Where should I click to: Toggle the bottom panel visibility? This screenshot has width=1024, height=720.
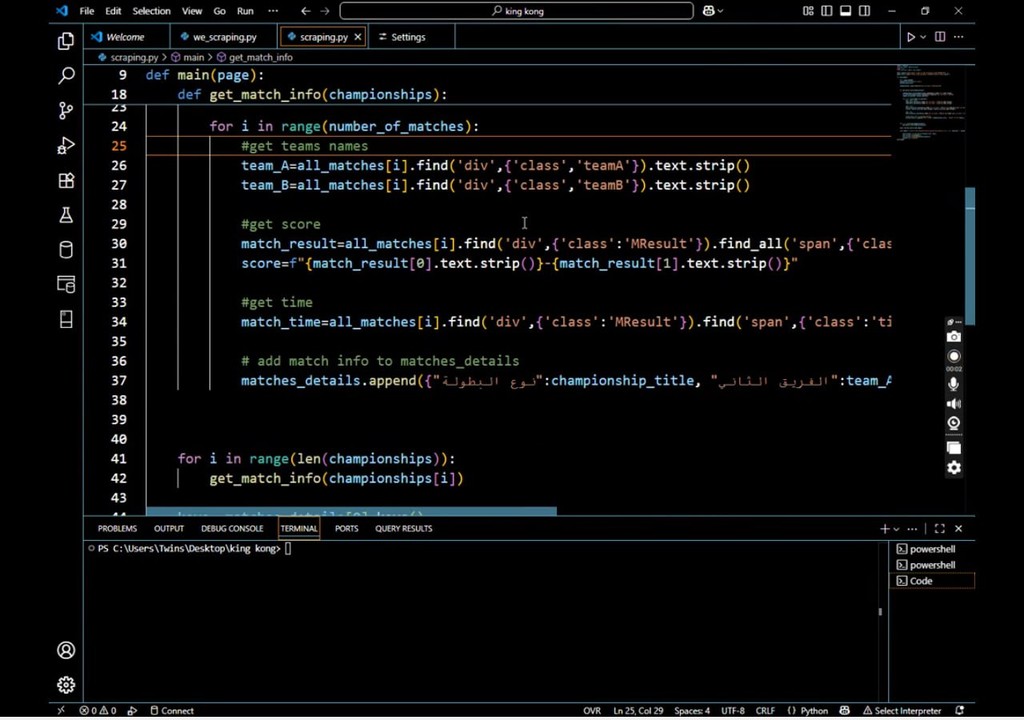pos(845,11)
